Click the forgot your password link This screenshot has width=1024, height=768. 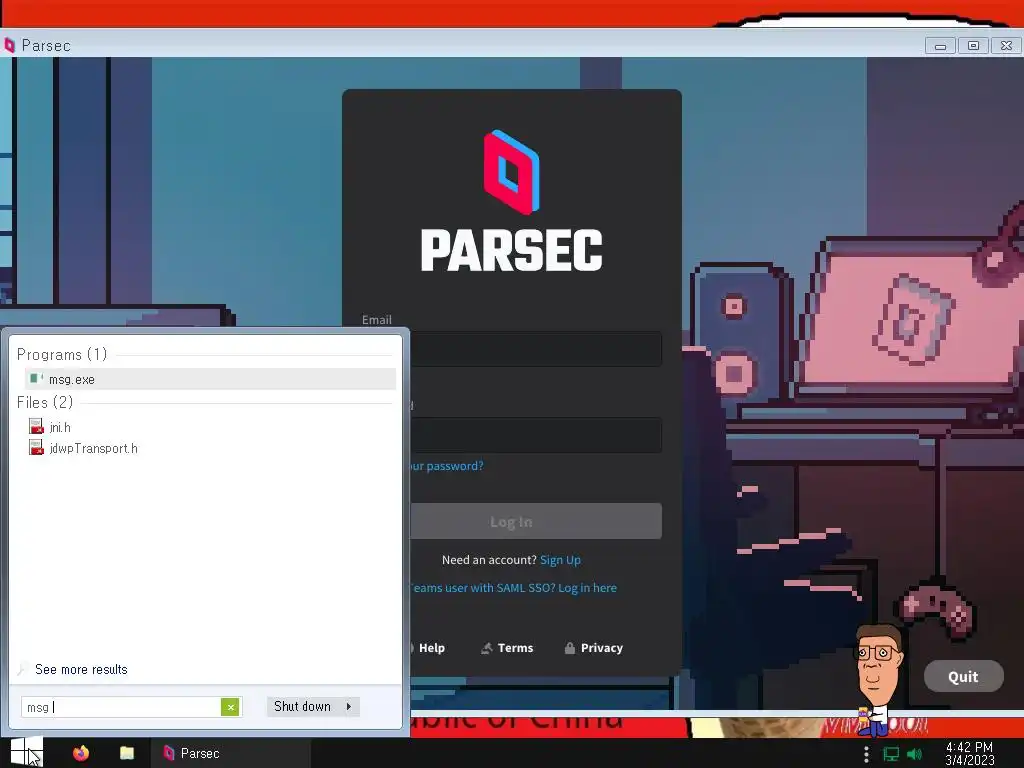click(x=447, y=466)
